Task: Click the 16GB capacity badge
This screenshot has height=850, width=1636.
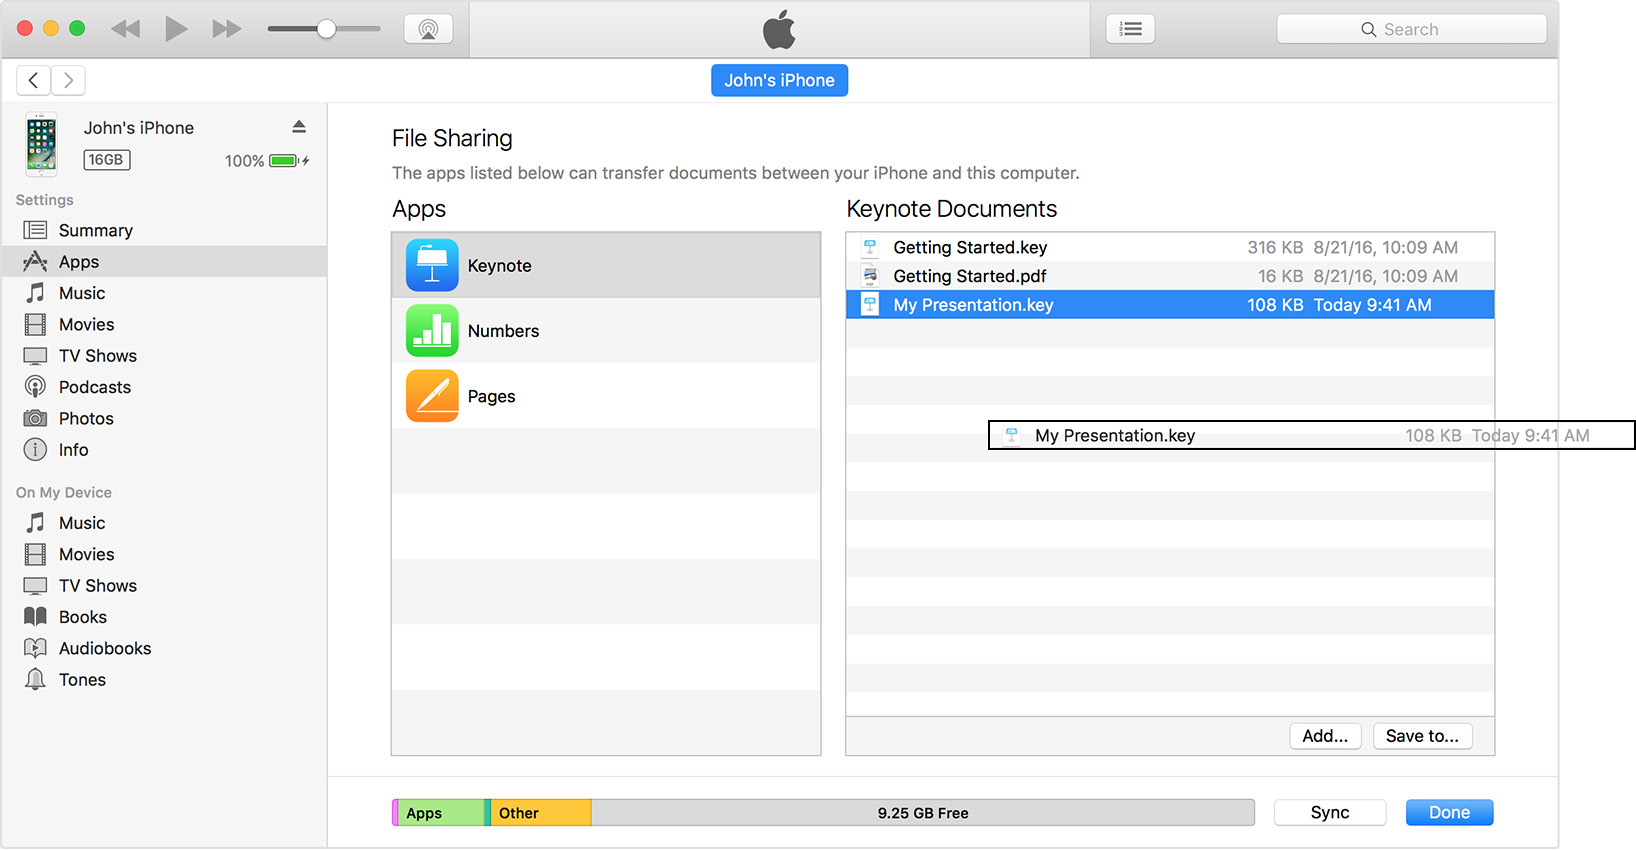Action: pyautogui.click(x=107, y=160)
